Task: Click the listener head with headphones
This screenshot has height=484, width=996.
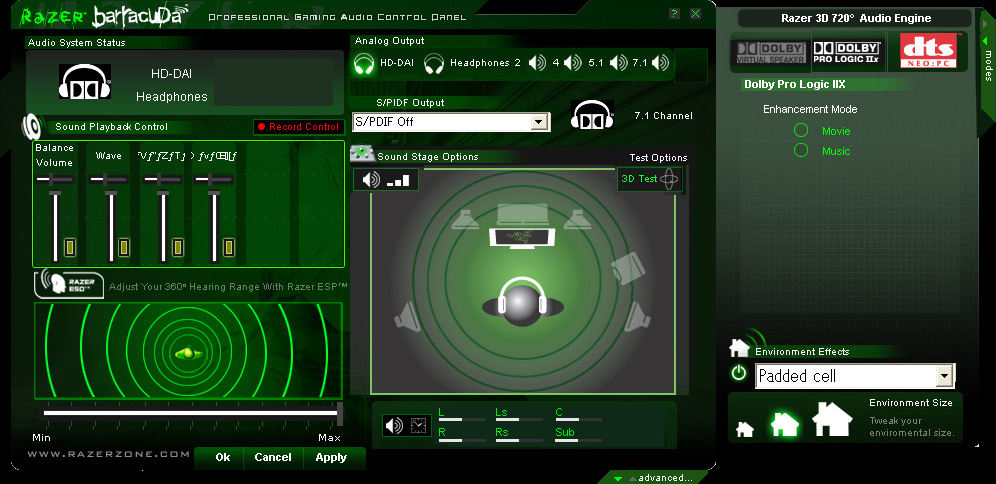Action: (x=522, y=302)
